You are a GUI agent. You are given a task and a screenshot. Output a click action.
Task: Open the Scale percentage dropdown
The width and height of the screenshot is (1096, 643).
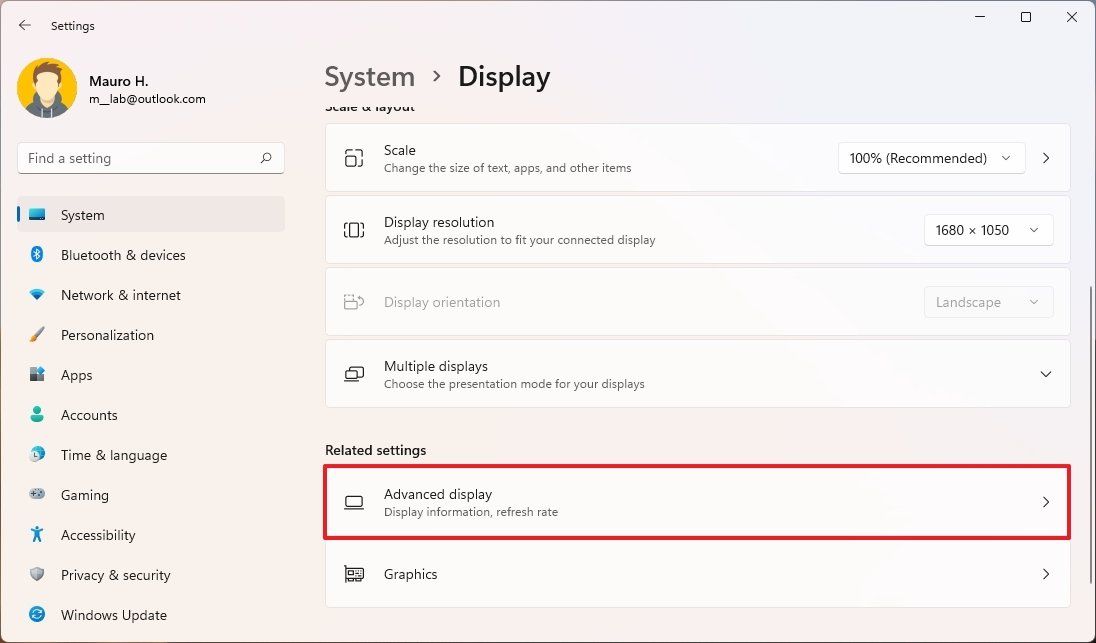pos(930,158)
